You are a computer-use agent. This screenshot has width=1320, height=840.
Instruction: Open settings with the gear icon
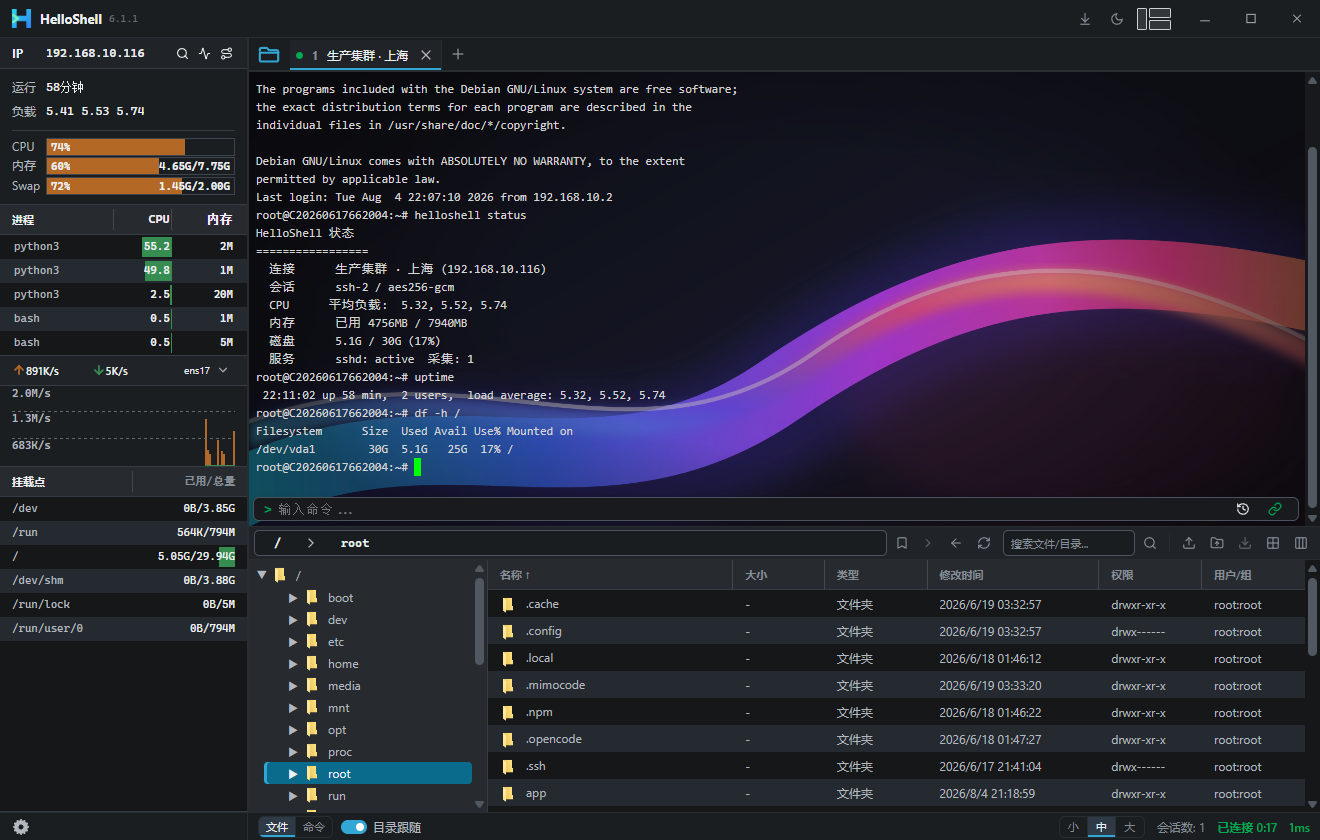(21, 827)
